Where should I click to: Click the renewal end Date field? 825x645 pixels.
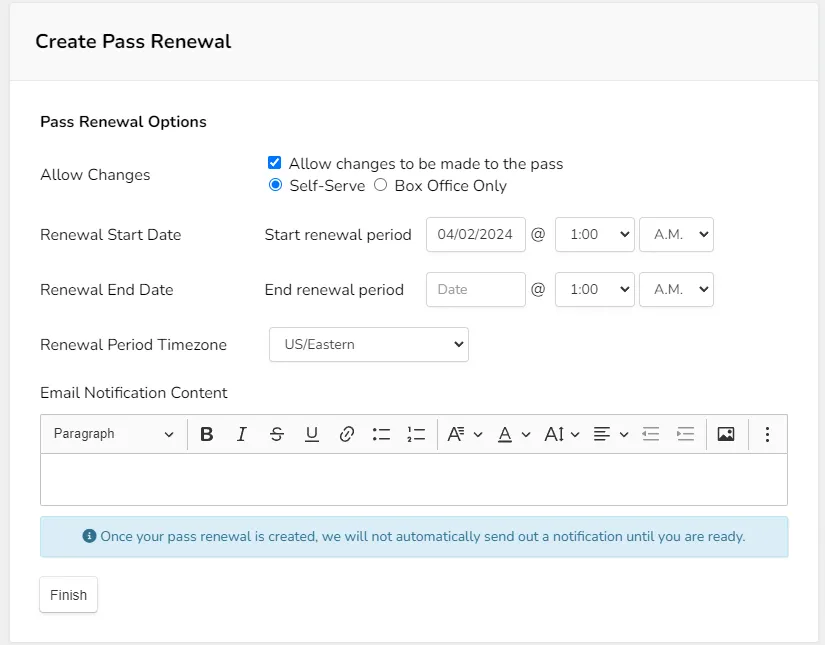point(476,289)
